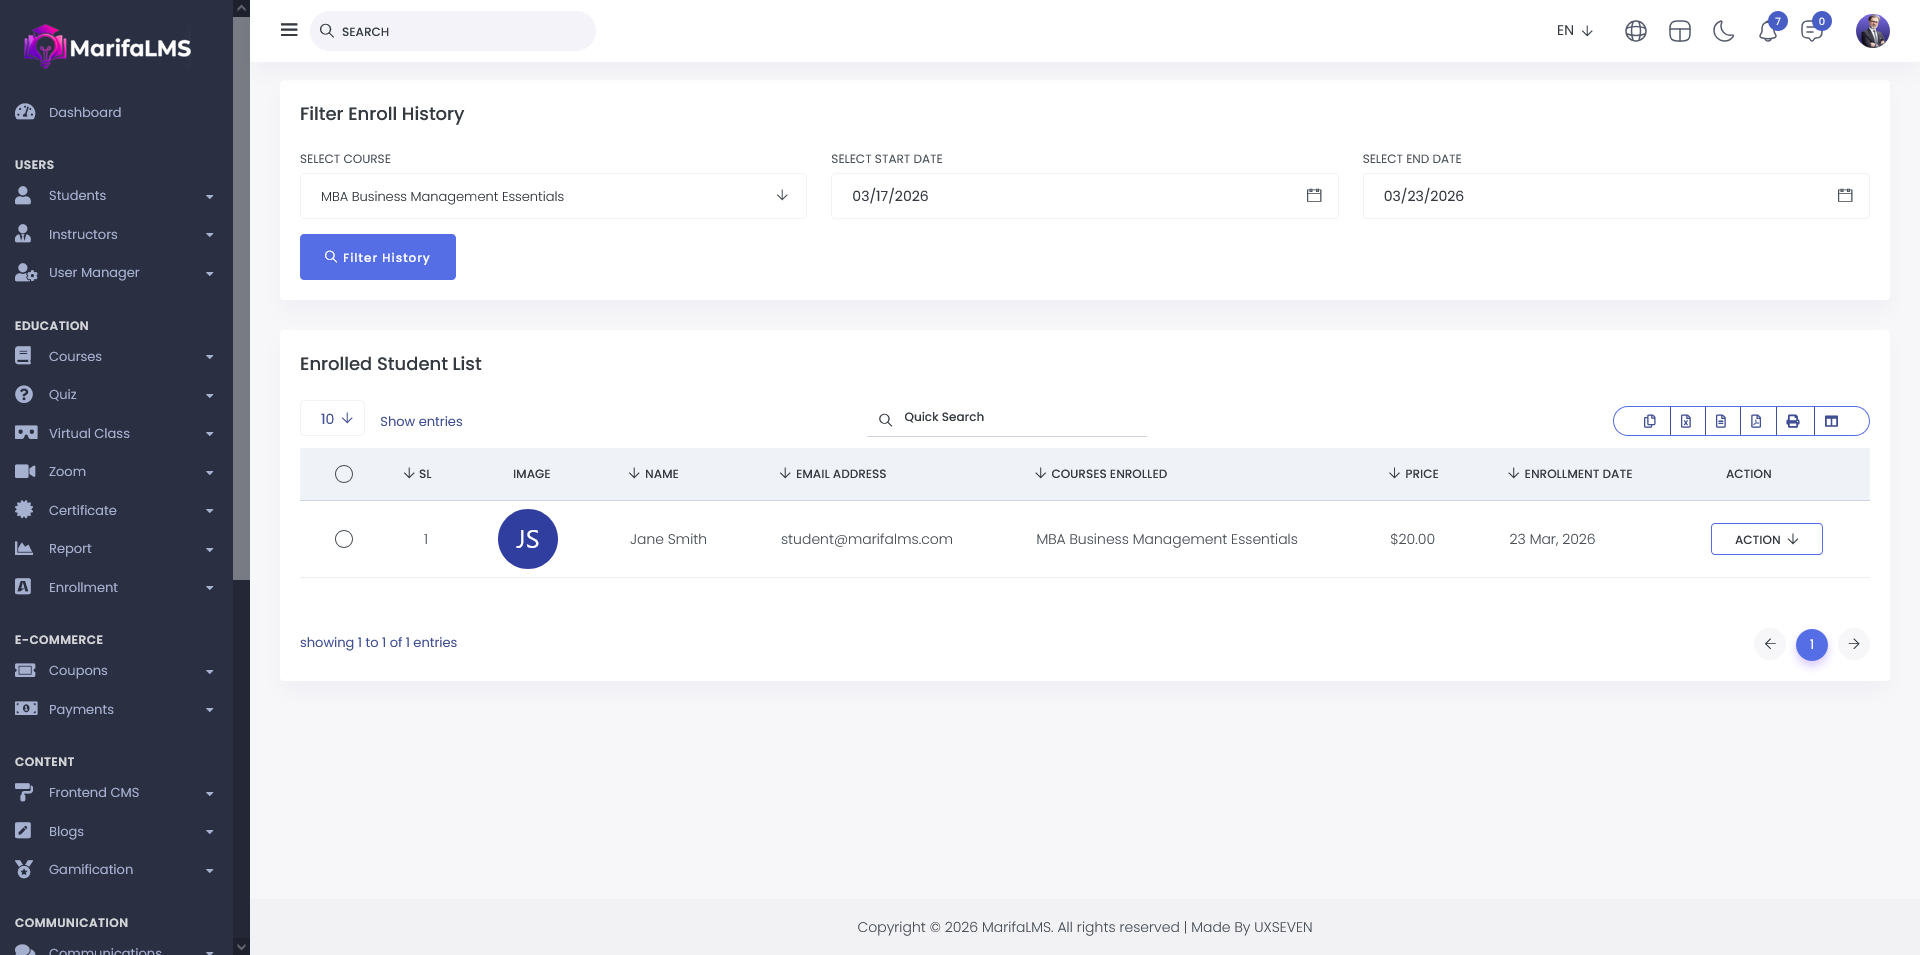Open the globe website icon
Image resolution: width=1920 pixels, height=955 pixels.
pyautogui.click(x=1635, y=32)
